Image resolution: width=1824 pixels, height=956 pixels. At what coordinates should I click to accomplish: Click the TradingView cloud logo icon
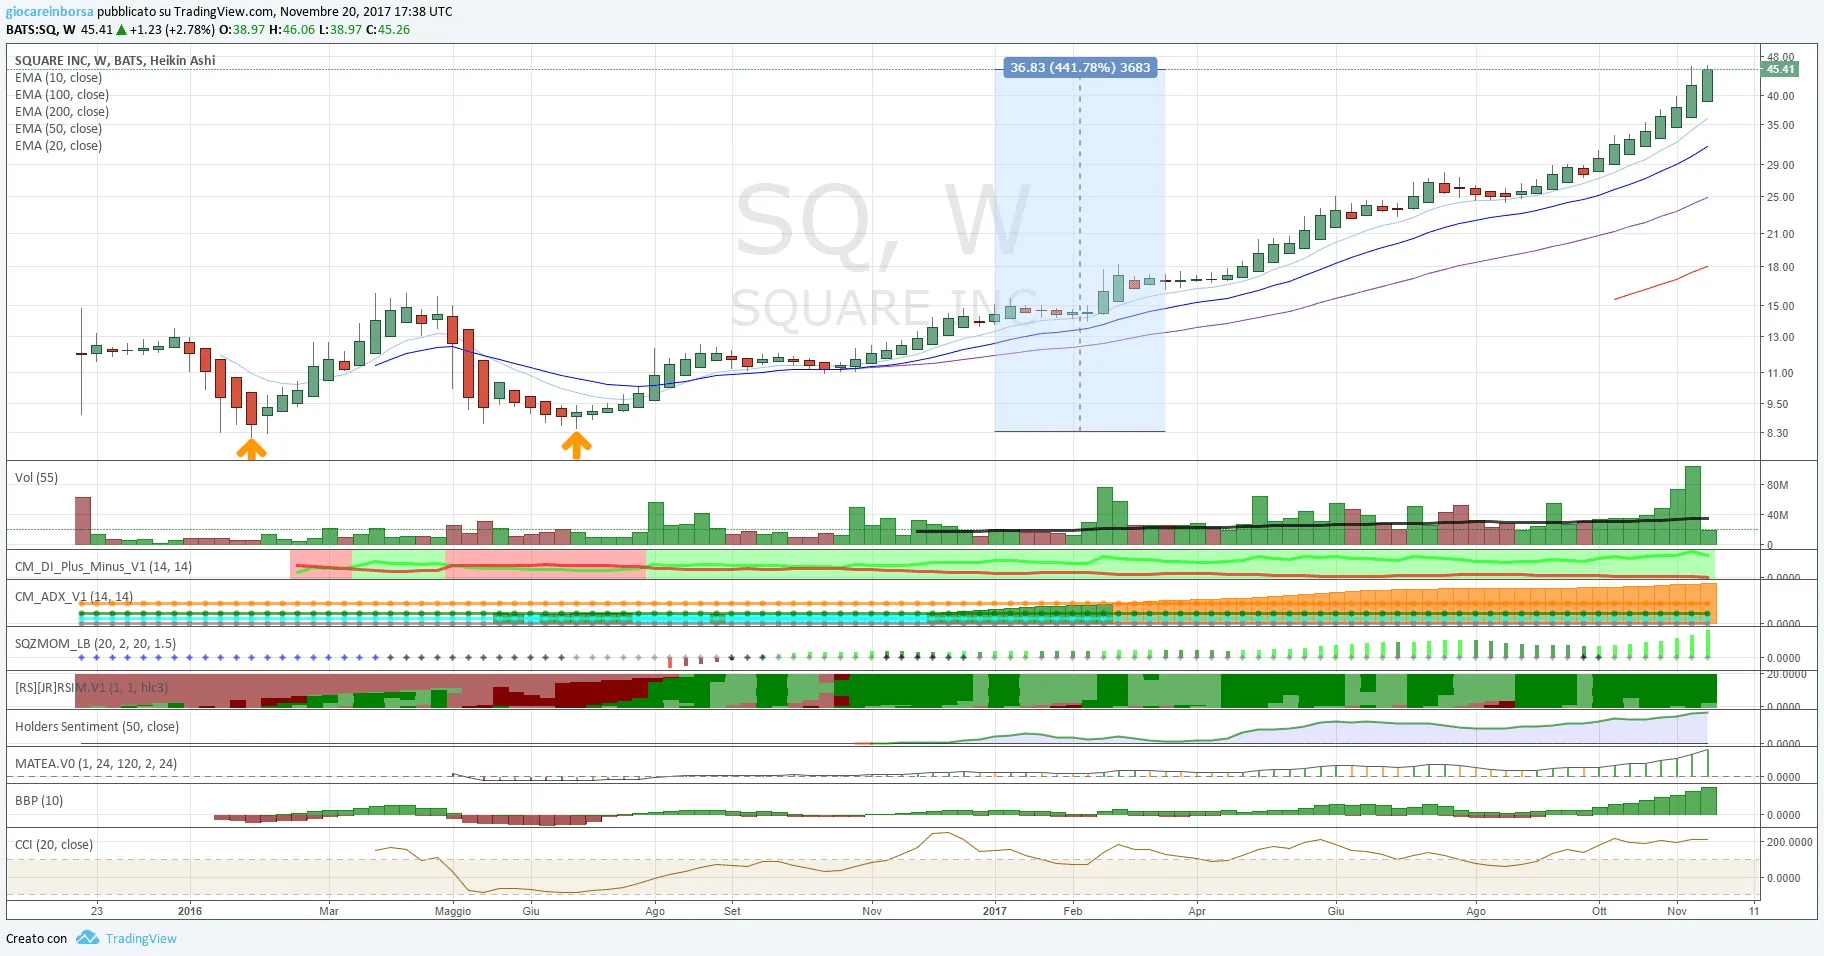[x=87, y=938]
